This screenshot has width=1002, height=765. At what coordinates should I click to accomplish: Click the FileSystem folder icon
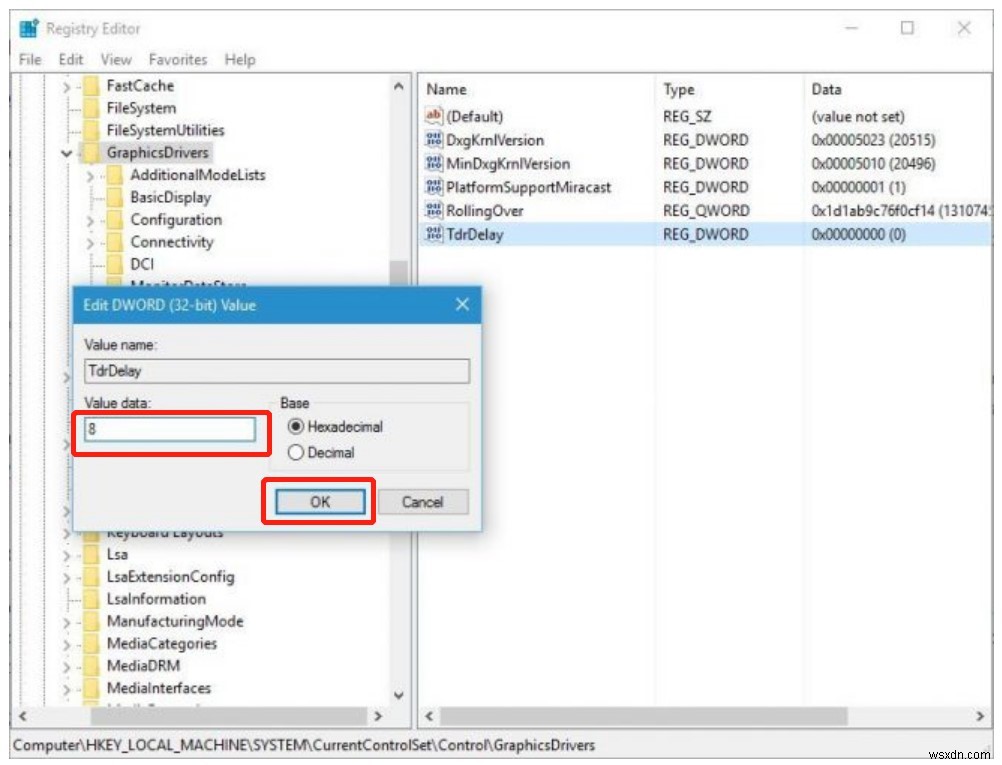[x=92, y=107]
